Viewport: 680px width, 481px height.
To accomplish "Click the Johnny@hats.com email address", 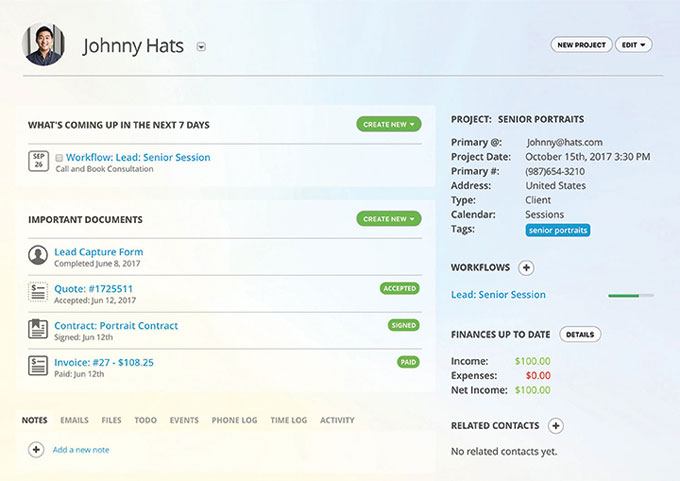I will tap(564, 142).
